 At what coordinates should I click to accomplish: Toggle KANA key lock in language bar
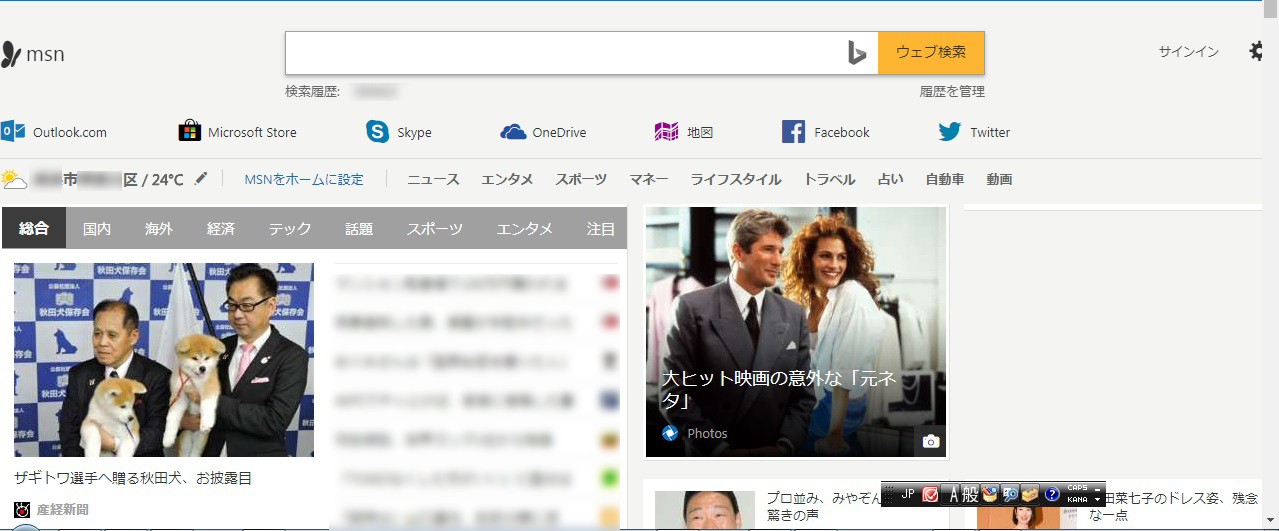[x=1077, y=499]
